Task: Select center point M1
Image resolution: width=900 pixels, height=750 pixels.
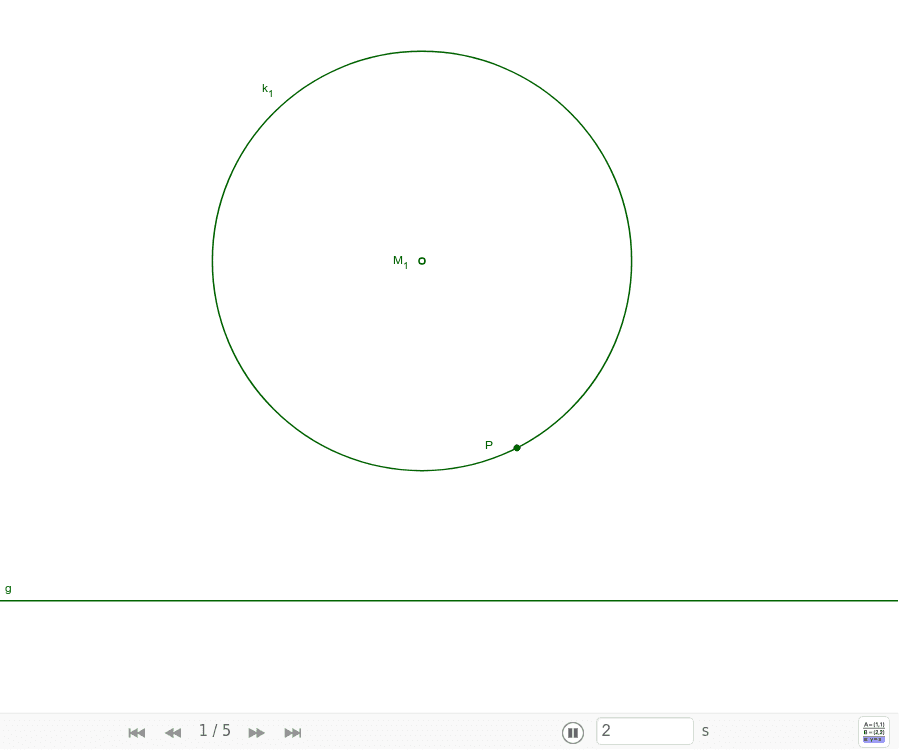Action: [x=422, y=261]
